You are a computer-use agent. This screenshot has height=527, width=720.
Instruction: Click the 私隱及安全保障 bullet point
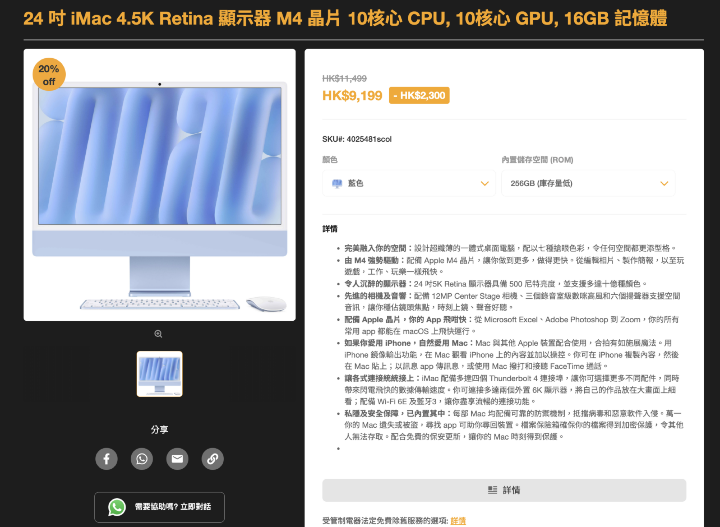coord(514,425)
